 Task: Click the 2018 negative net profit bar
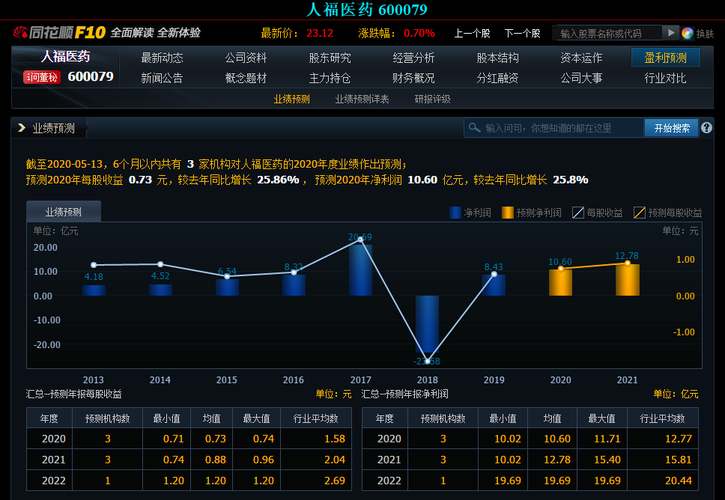pos(427,324)
